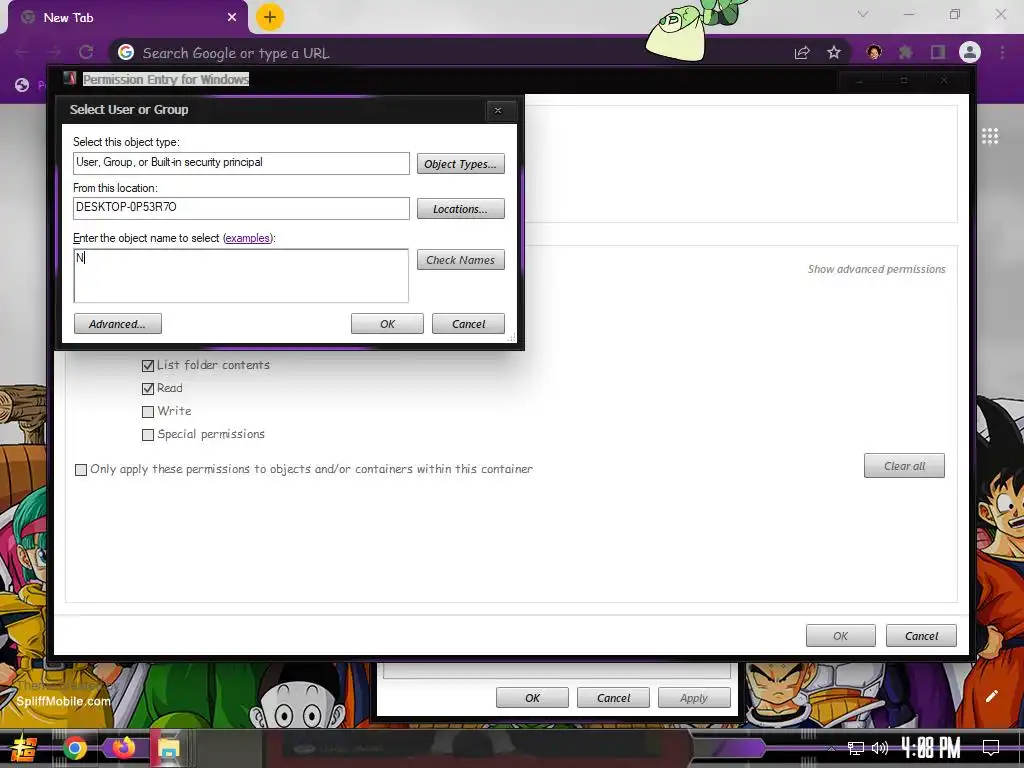Show hidden tray icons chevron
Viewport: 1024px width, 768px height.
(x=831, y=748)
